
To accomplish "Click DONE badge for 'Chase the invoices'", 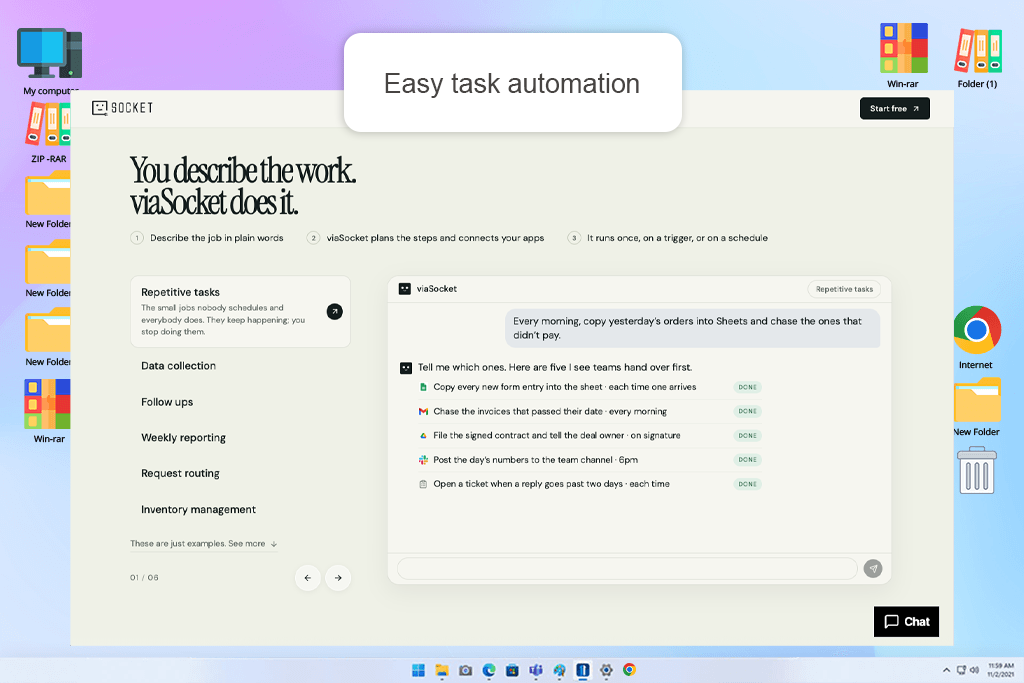I will click(747, 411).
